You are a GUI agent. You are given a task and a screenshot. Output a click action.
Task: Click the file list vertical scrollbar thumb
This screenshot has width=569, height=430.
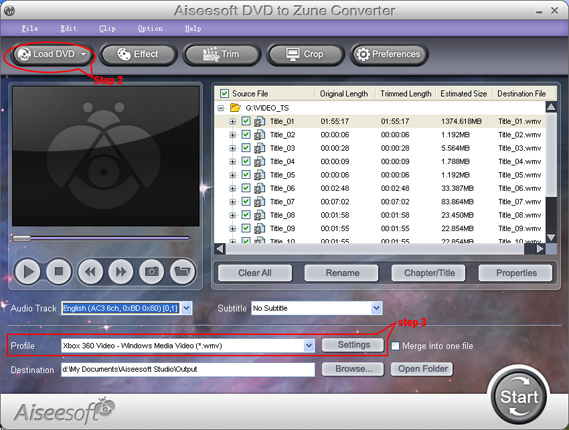point(551,155)
